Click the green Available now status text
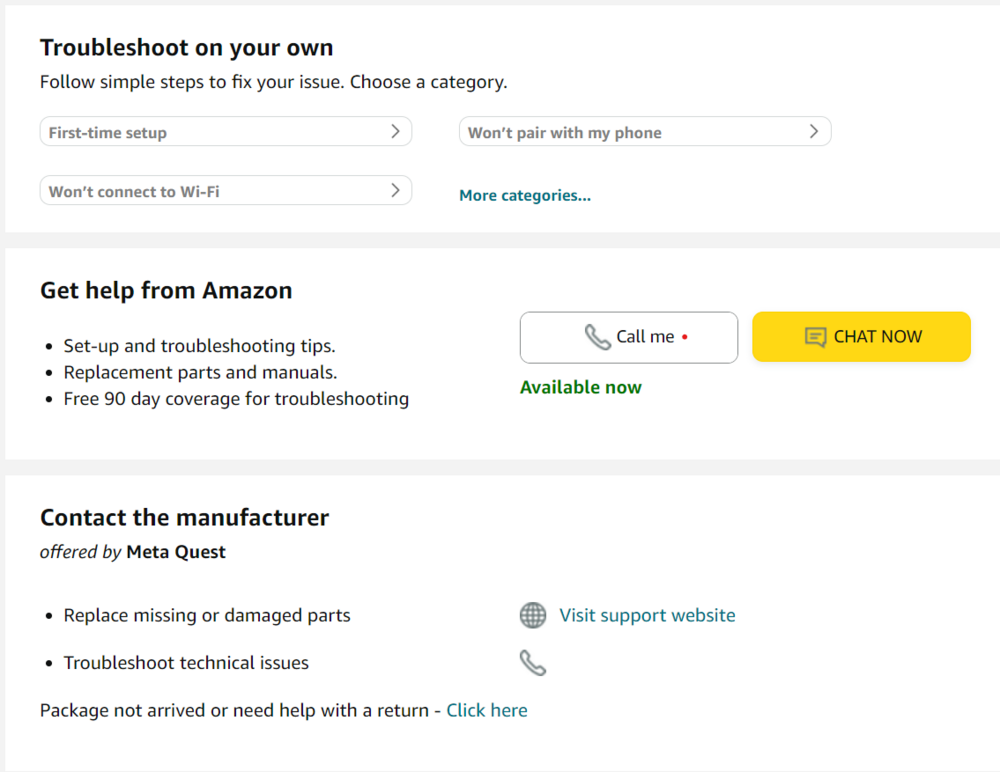 pos(581,387)
